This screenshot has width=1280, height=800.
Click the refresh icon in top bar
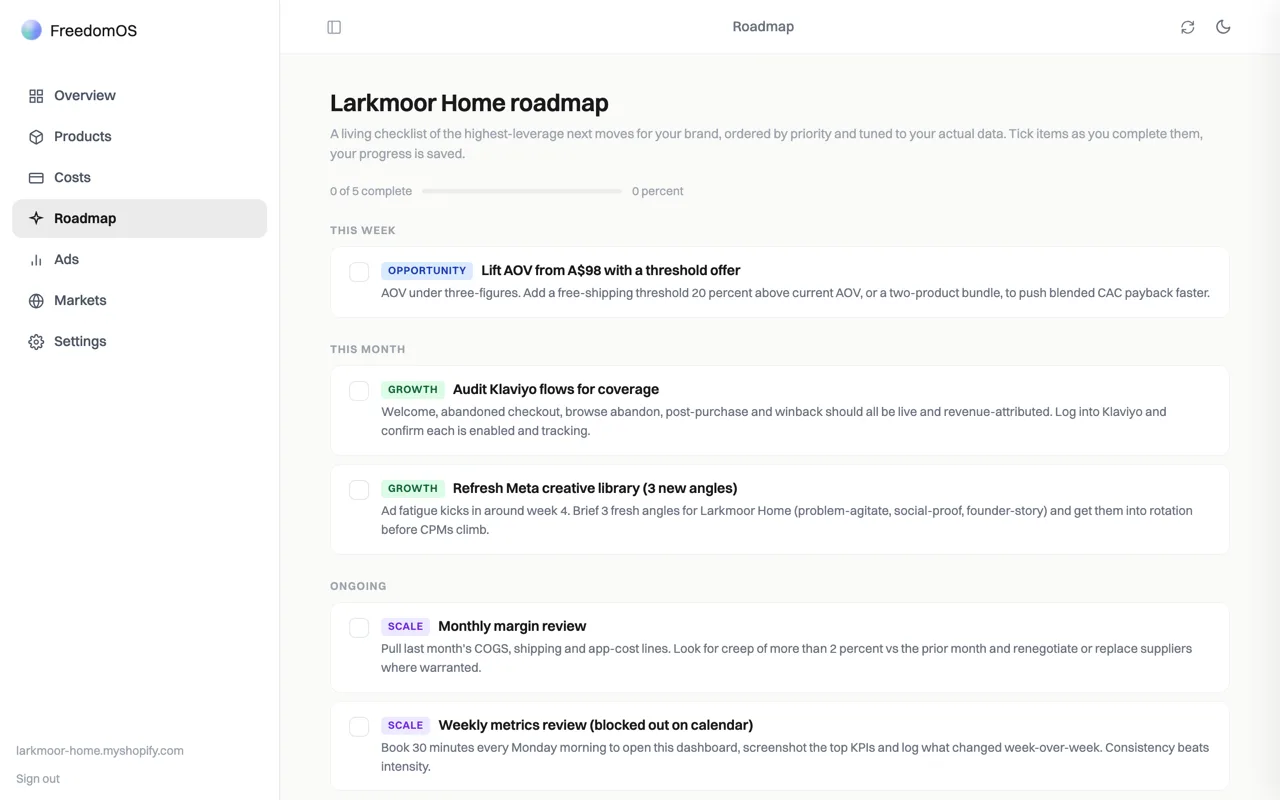click(1187, 27)
